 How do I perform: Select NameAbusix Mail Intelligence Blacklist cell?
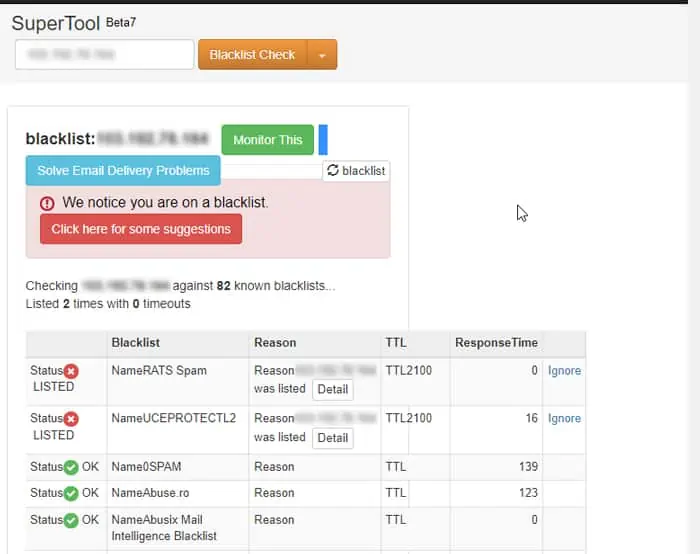coord(178,528)
